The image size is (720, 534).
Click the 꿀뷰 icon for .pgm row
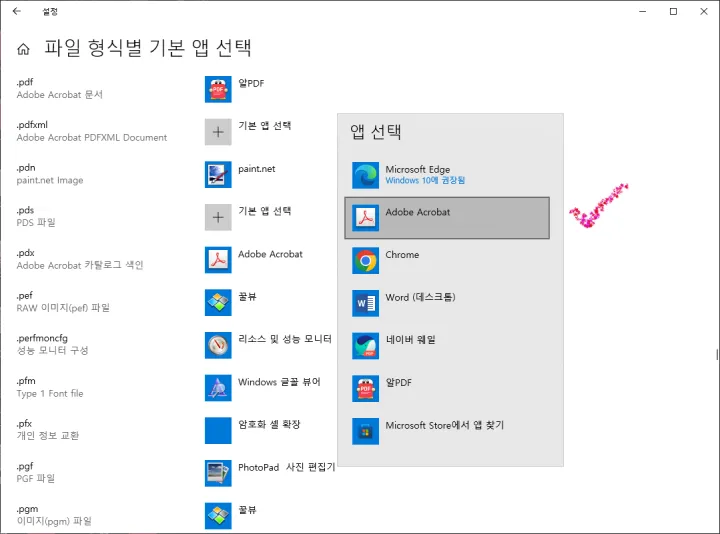click(218, 516)
